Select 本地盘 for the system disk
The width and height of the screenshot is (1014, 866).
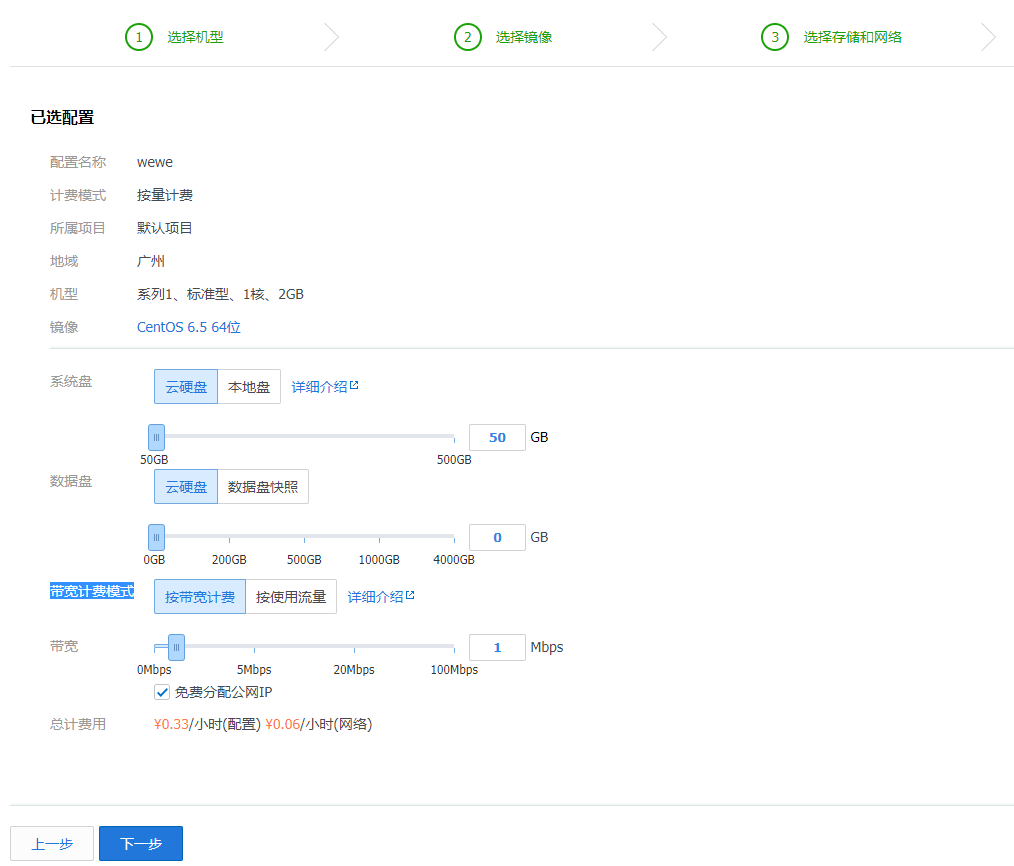point(249,387)
